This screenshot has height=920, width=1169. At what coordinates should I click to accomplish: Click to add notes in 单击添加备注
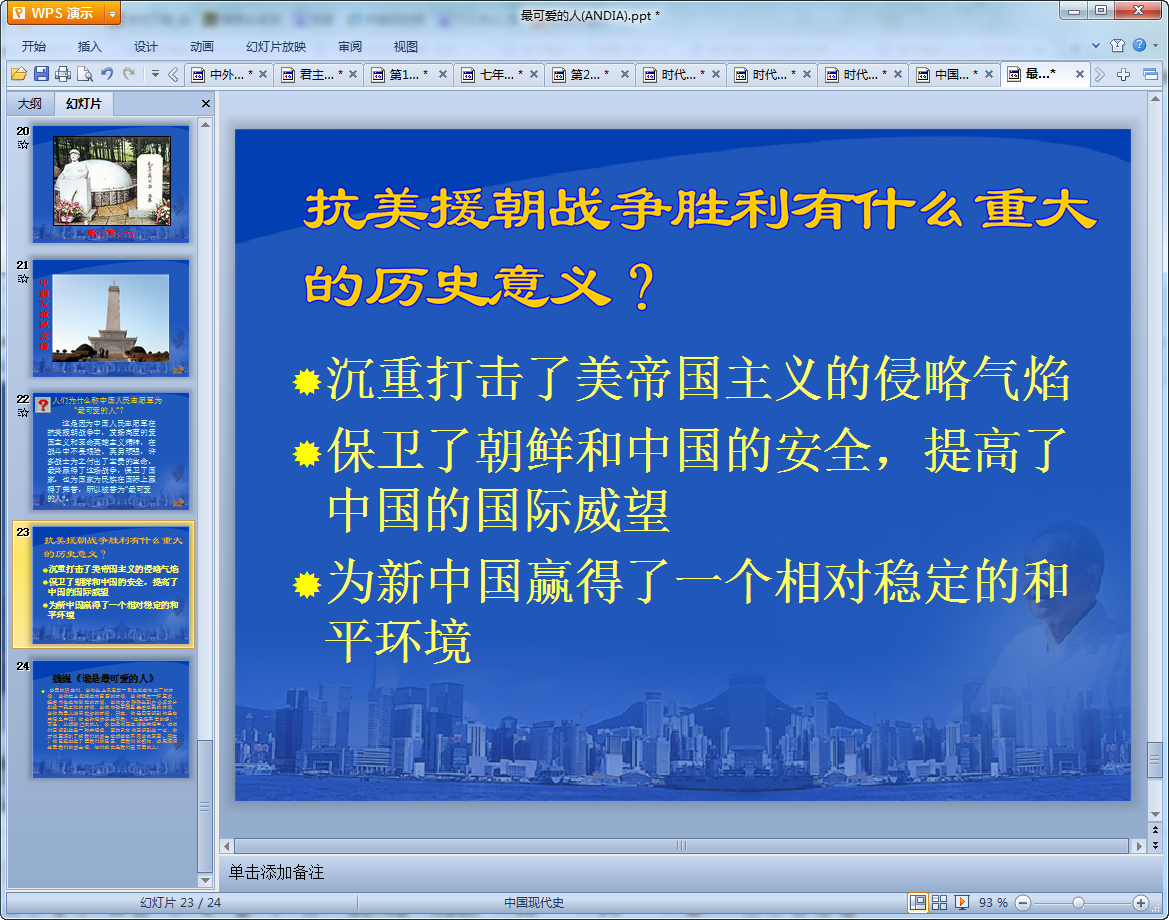click(276, 872)
